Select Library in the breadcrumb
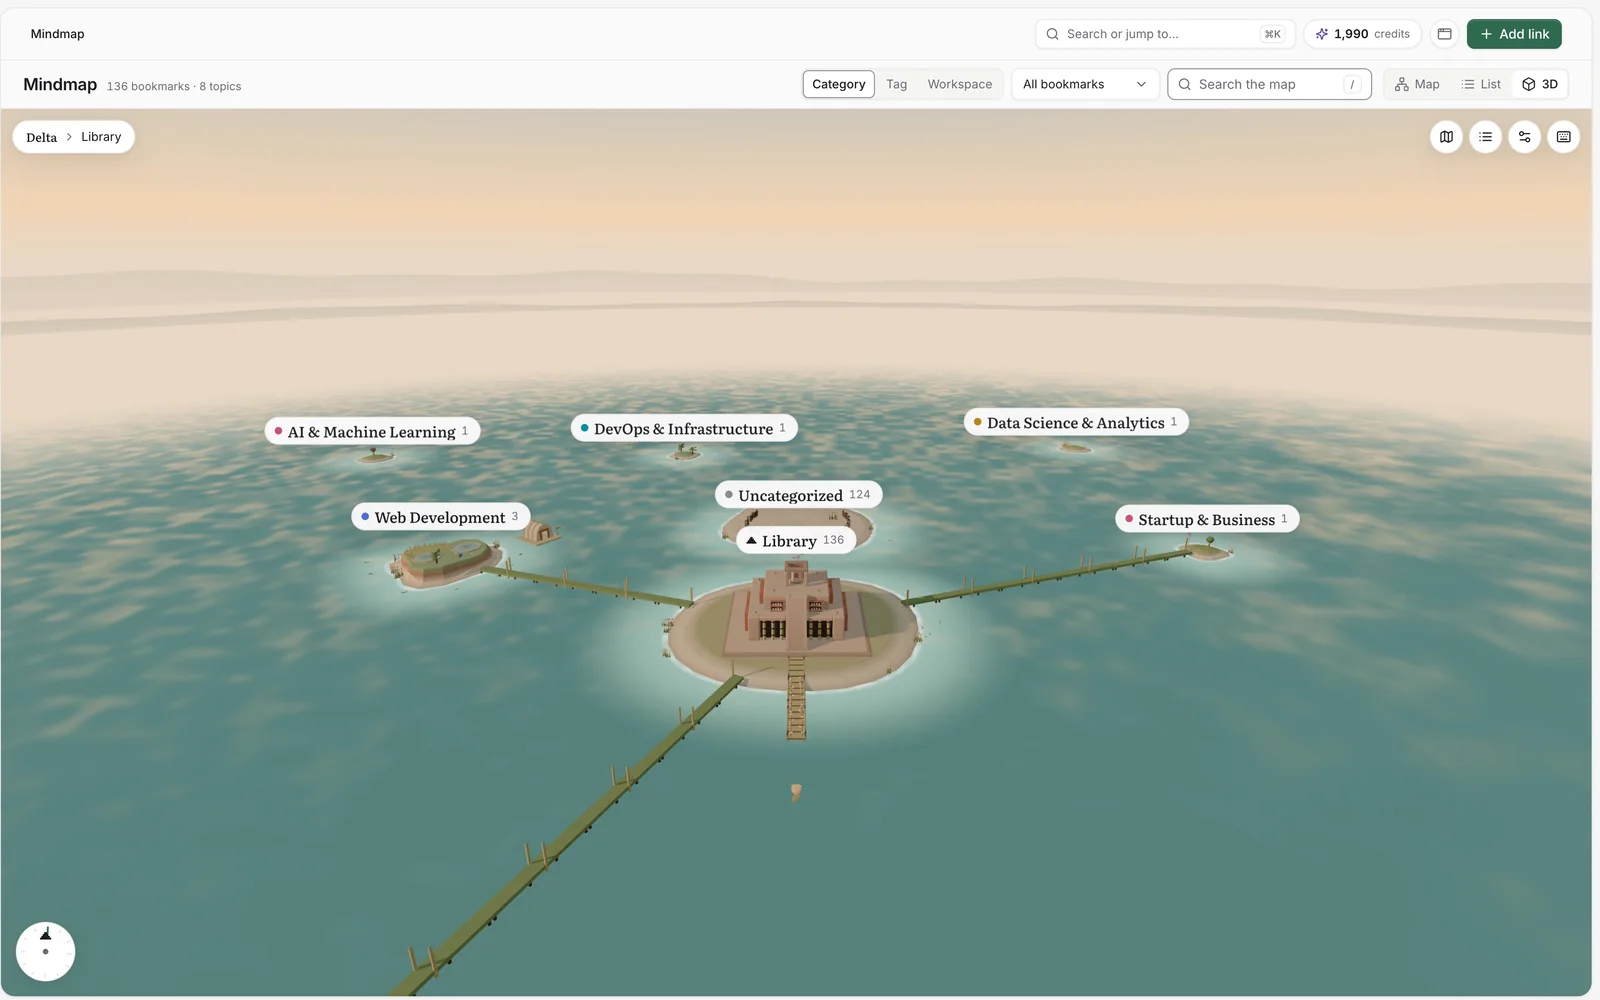The image size is (1600, 1000). coord(101,137)
